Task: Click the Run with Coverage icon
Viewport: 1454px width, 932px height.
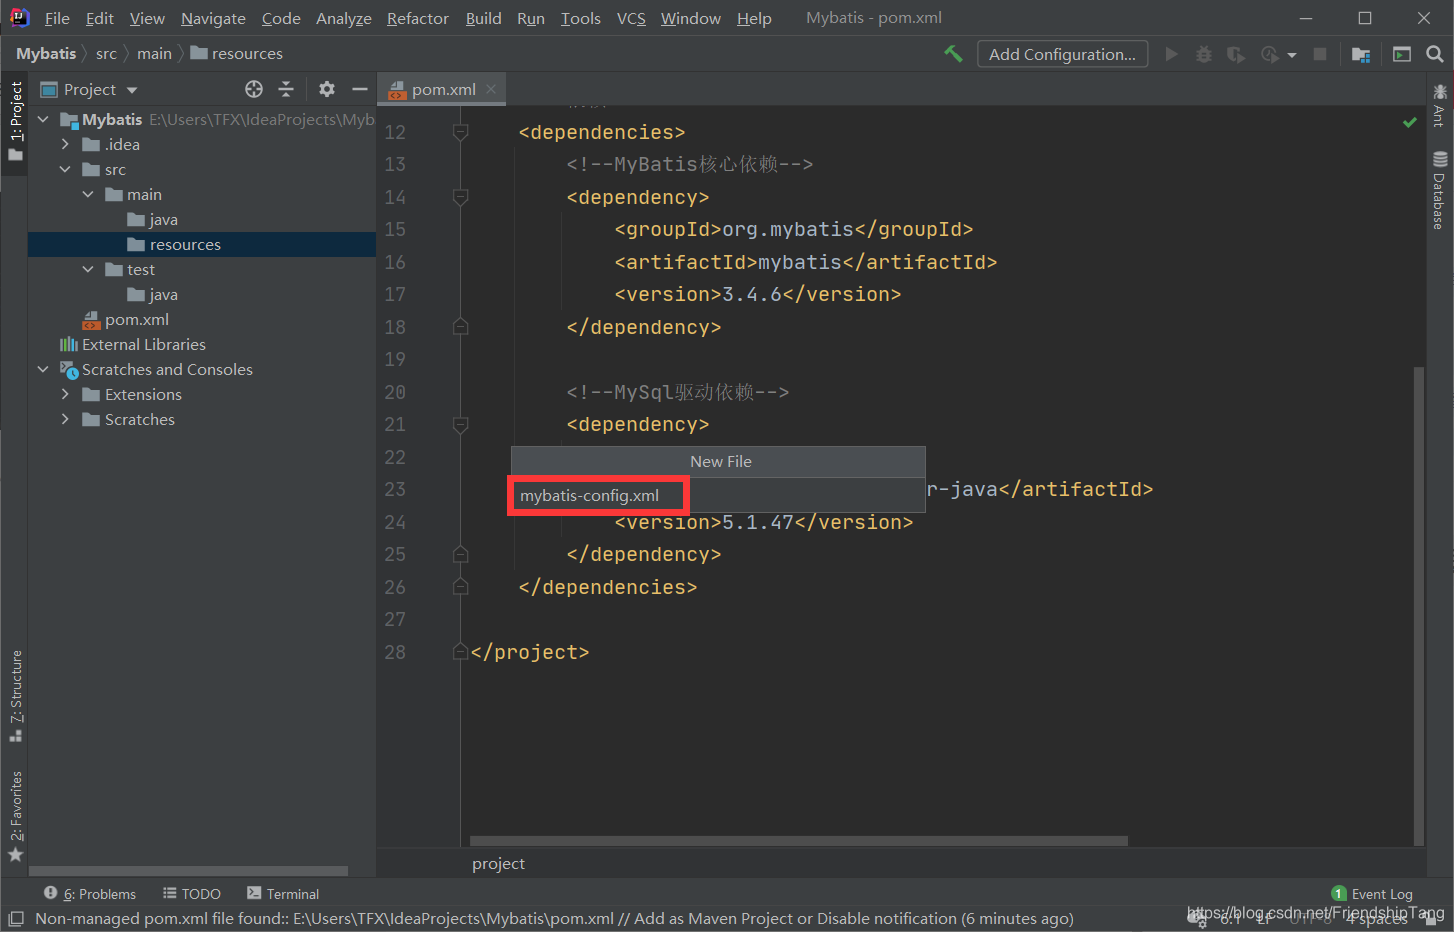Action: tap(1236, 54)
